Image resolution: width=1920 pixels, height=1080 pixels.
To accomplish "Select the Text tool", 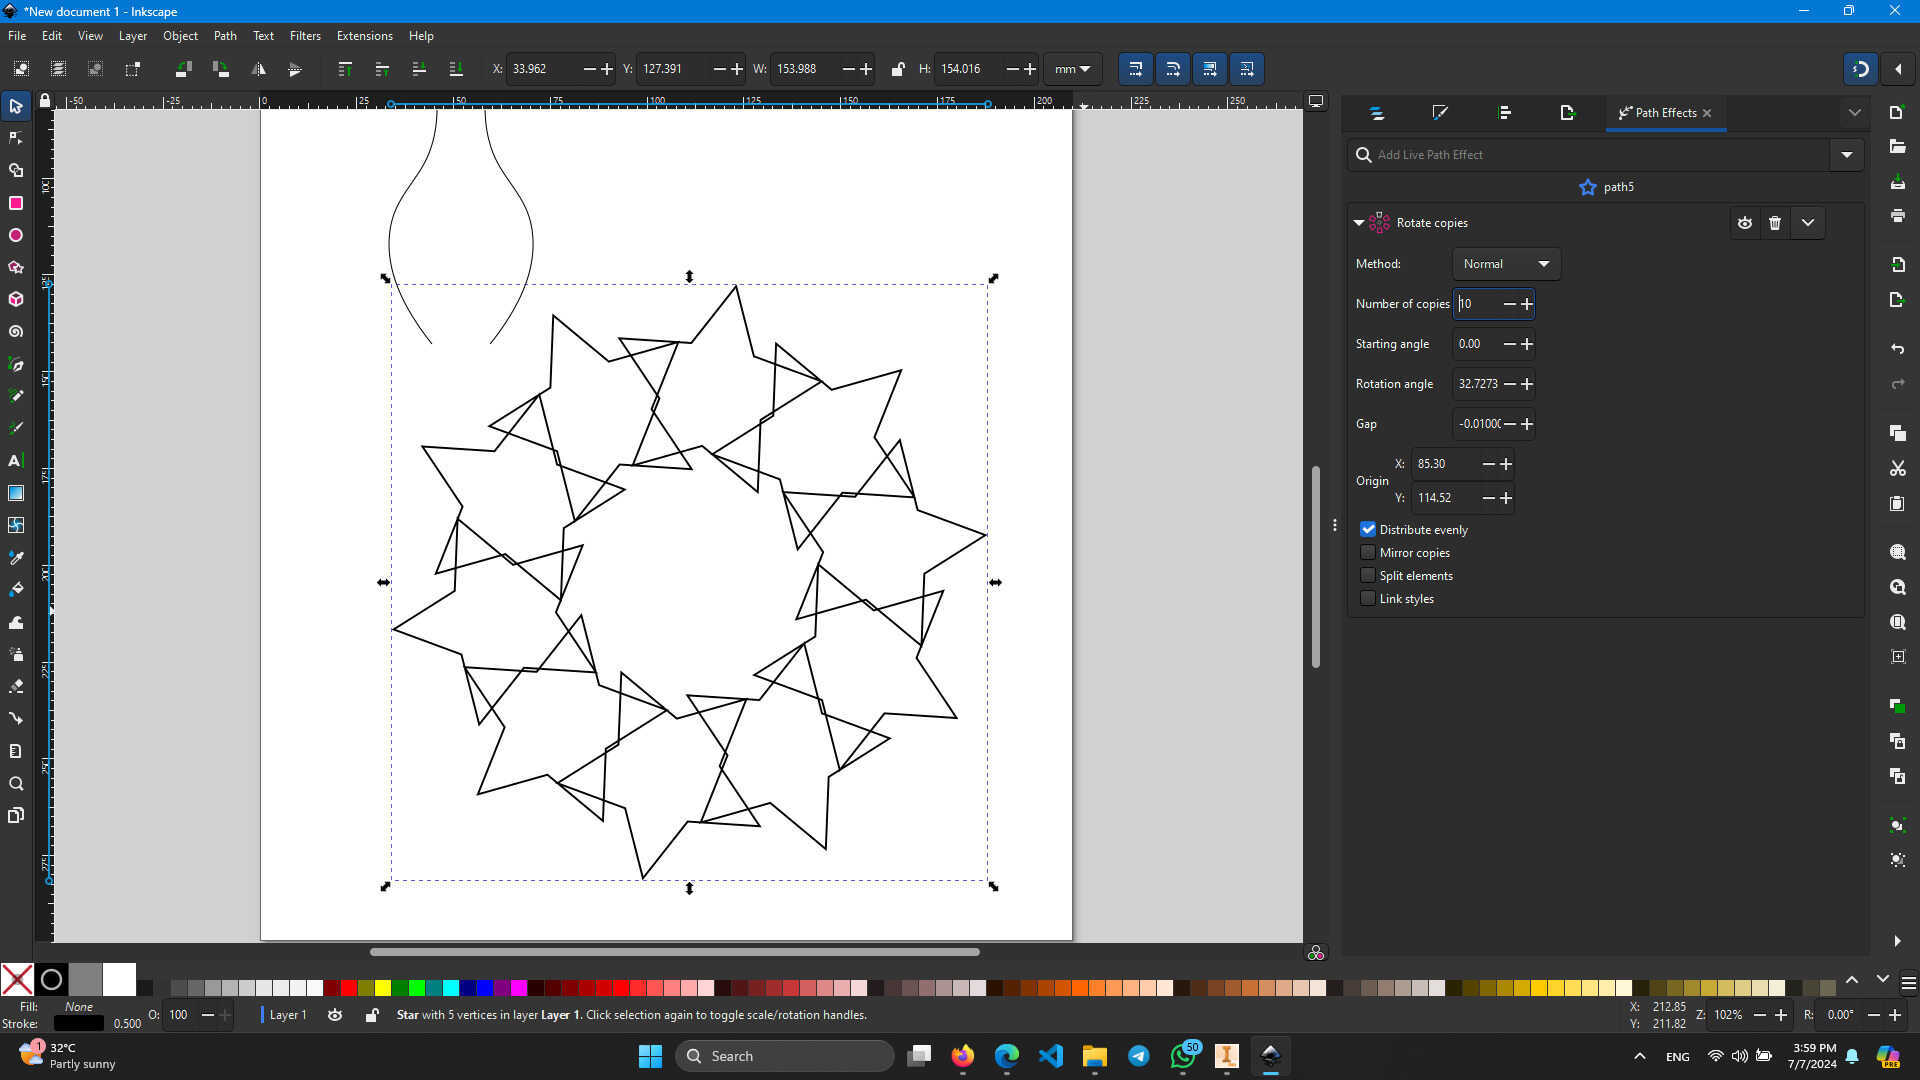I will click(x=16, y=460).
